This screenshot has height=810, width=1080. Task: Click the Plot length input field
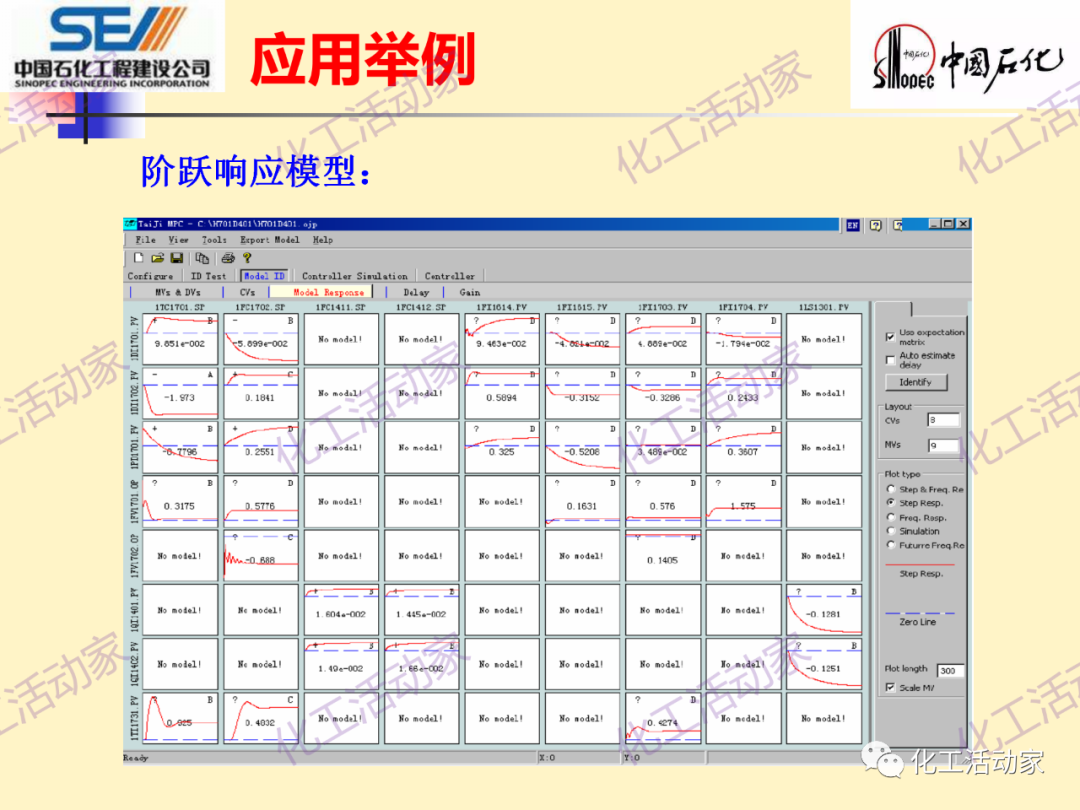pyautogui.click(x=949, y=668)
